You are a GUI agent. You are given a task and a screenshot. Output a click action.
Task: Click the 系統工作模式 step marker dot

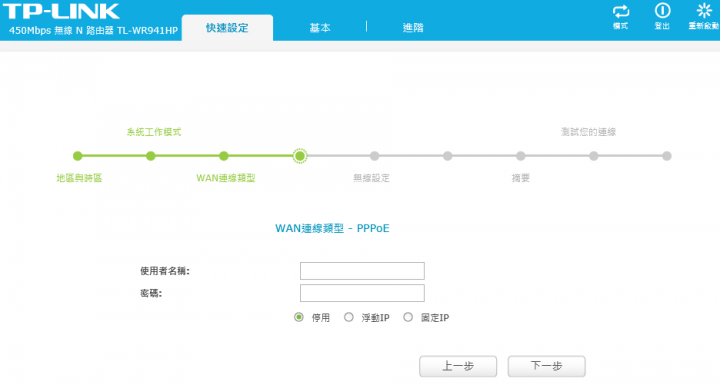click(151, 156)
